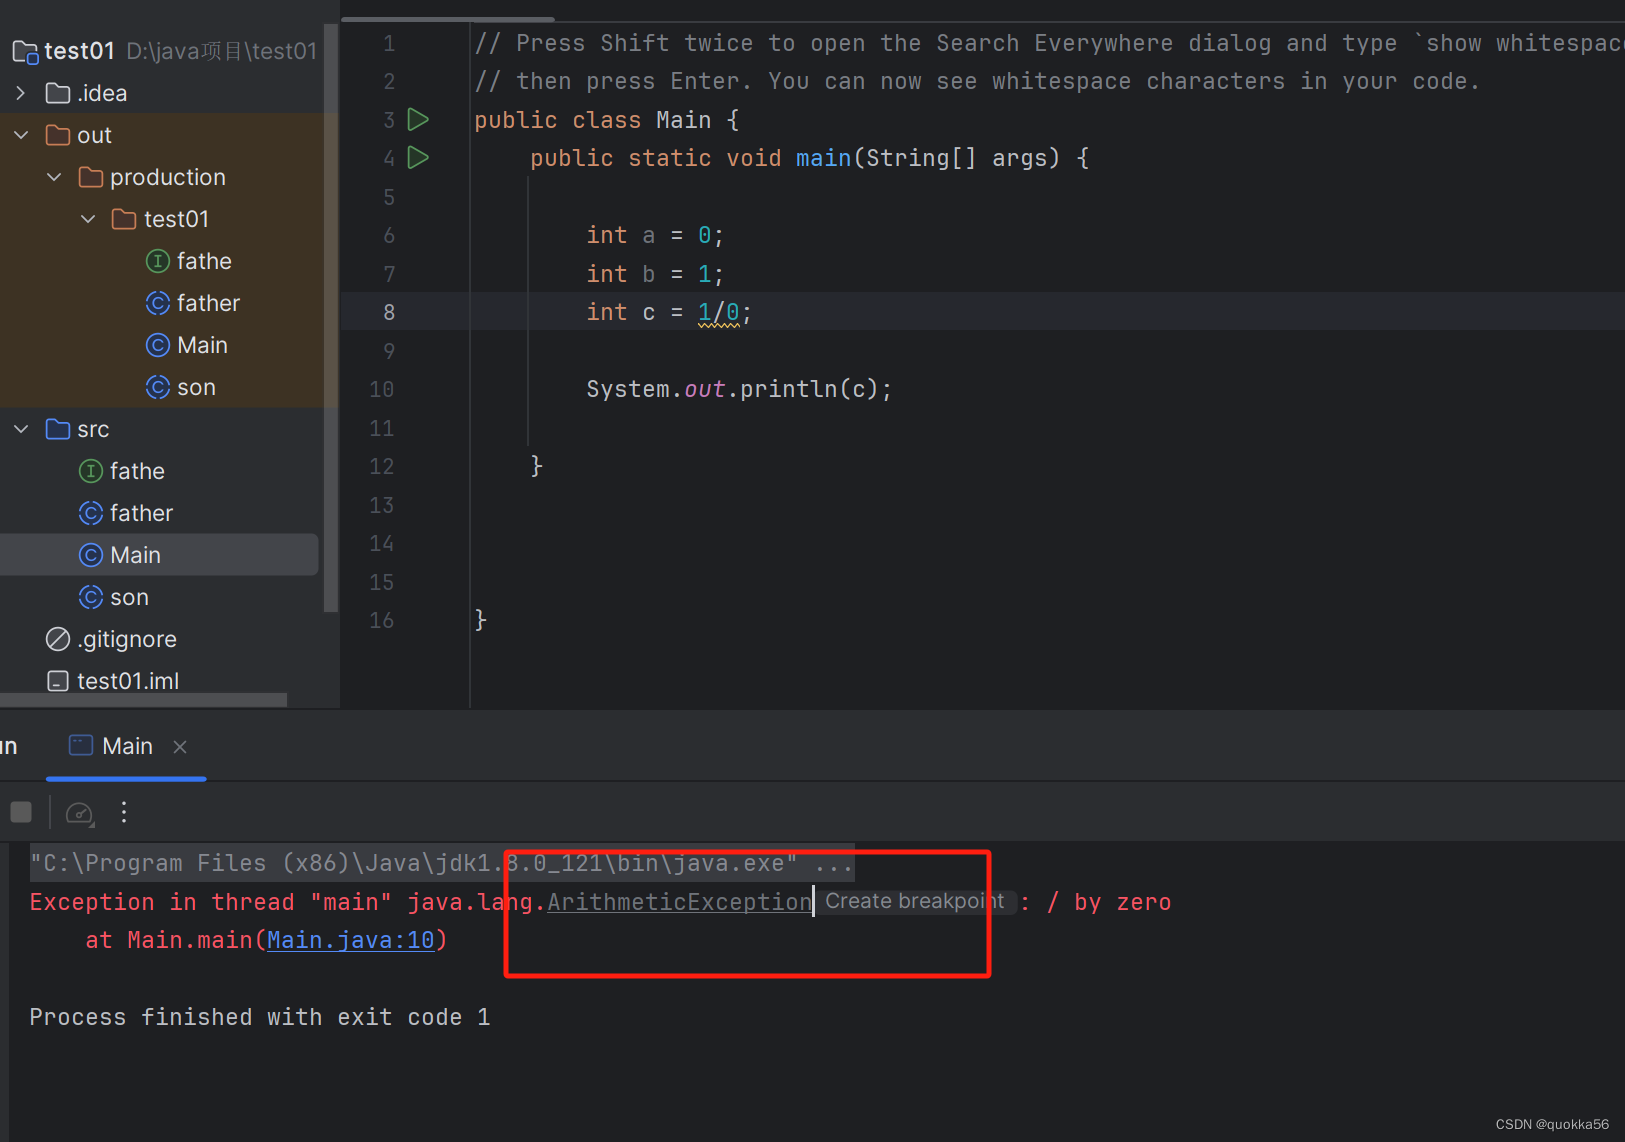The width and height of the screenshot is (1625, 1142).
Task: Click the .gitignore file icon
Action: [58, 639]
